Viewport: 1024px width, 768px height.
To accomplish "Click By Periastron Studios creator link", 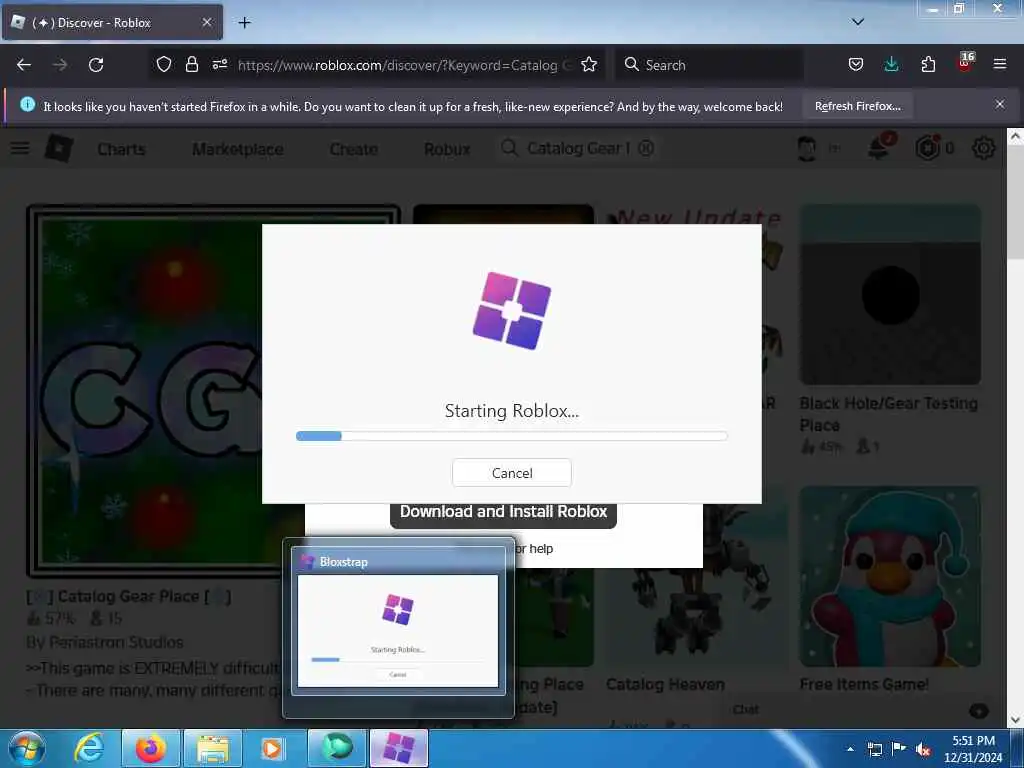I will [104, 643].
